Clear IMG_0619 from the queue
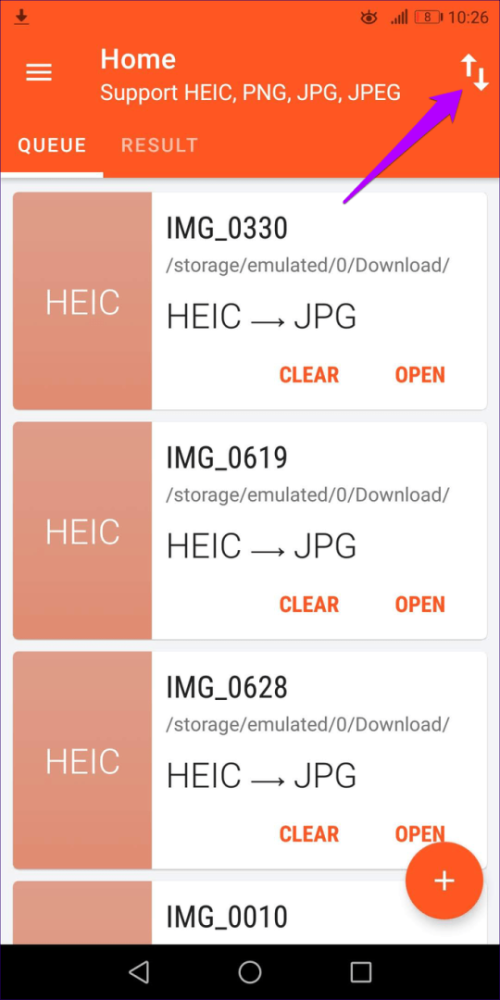The height and width of the screenshot is (1000, 500). coord(309,604)
